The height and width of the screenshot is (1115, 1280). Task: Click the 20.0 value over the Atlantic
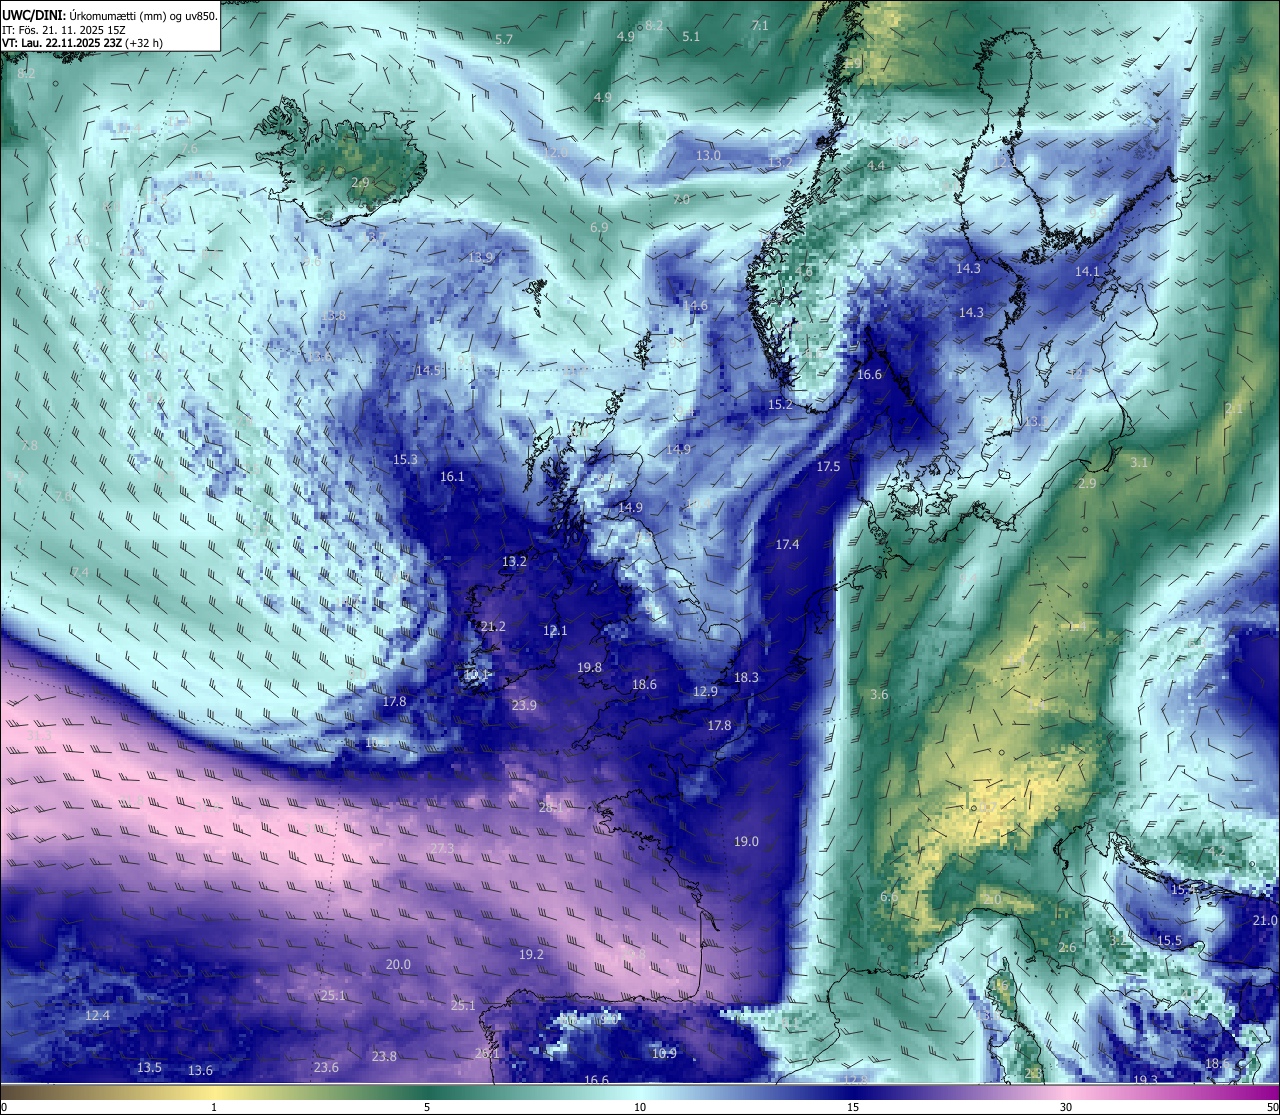click(x=398, y=964)
